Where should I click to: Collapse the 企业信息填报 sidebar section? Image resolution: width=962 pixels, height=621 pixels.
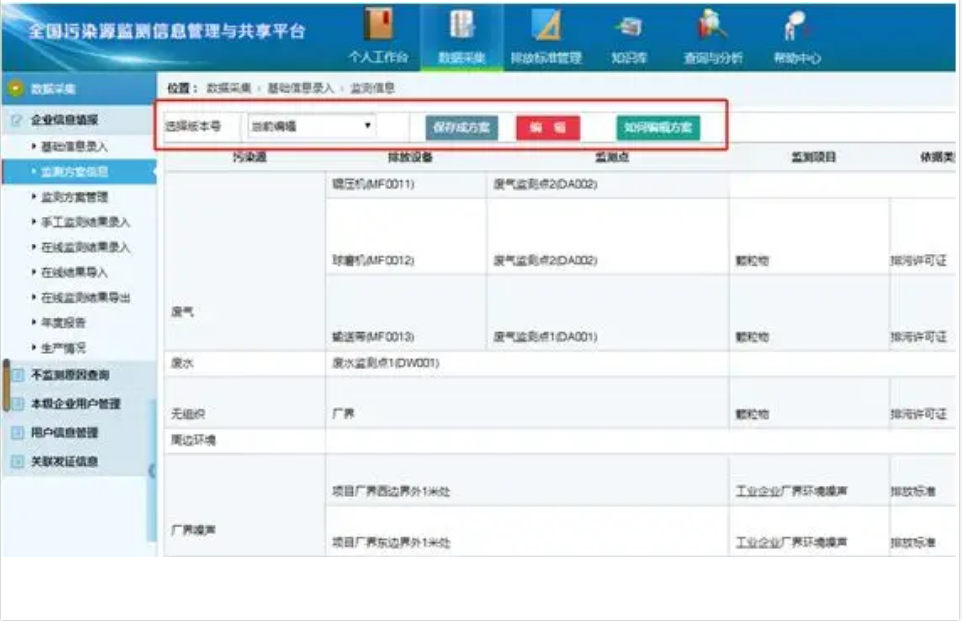[64, 120]
